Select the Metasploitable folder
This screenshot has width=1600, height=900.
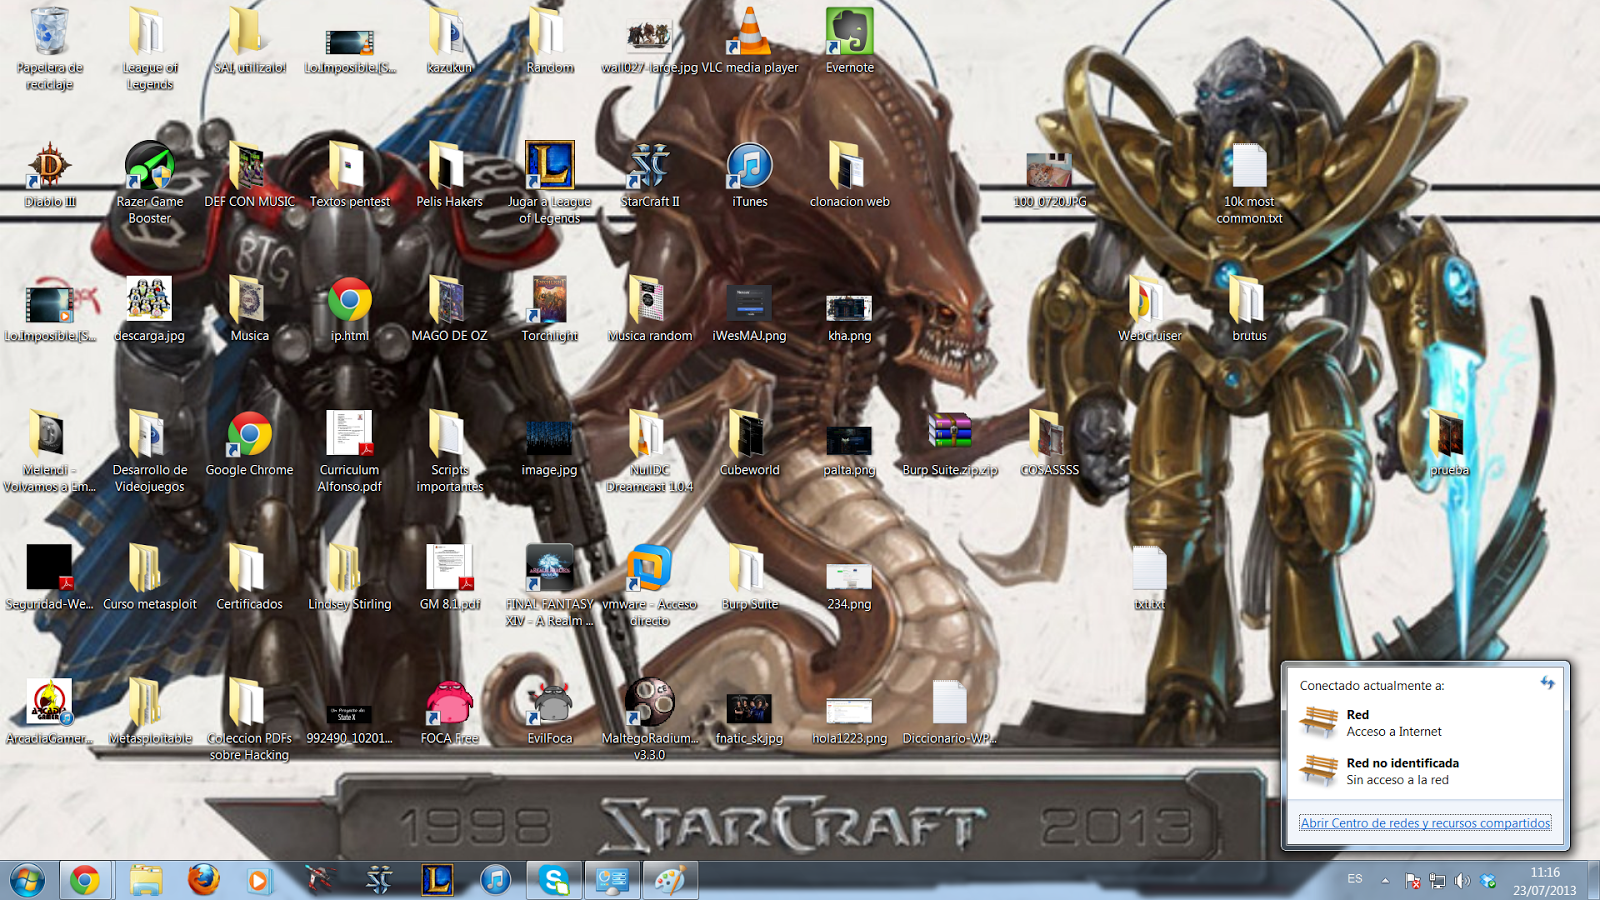coord(150,711)
